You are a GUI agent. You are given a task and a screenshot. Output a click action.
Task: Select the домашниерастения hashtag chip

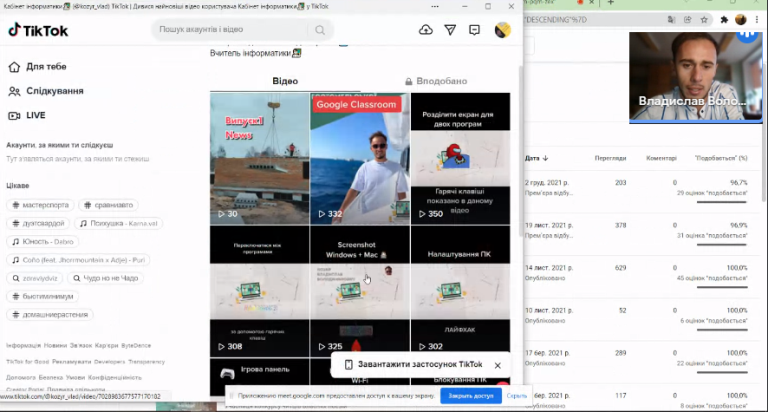pyautogui.click(x=50, y=315)
